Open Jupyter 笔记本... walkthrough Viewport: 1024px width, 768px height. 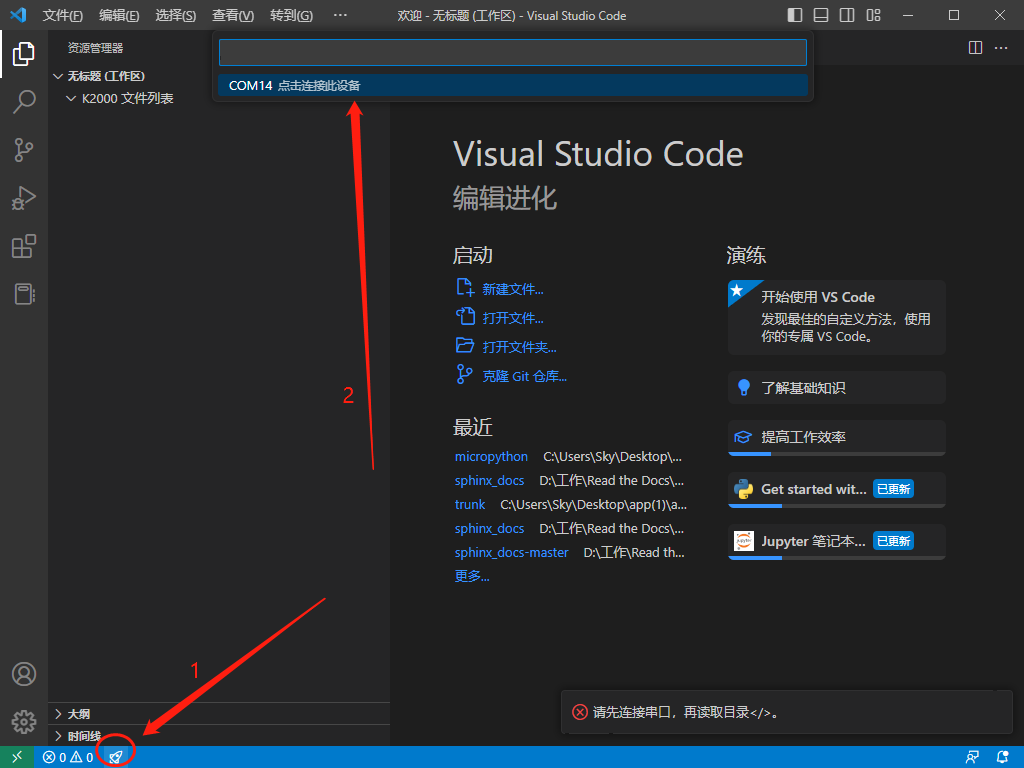(837, 542)
